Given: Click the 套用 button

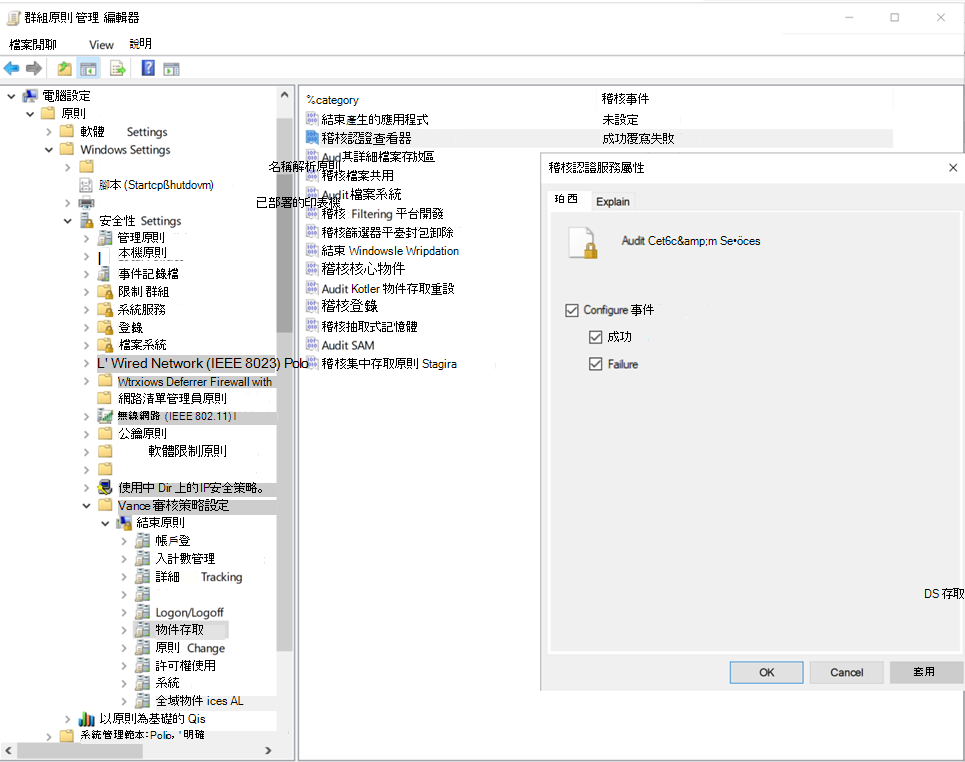Looking at the screenshot, I should (926, 672).
